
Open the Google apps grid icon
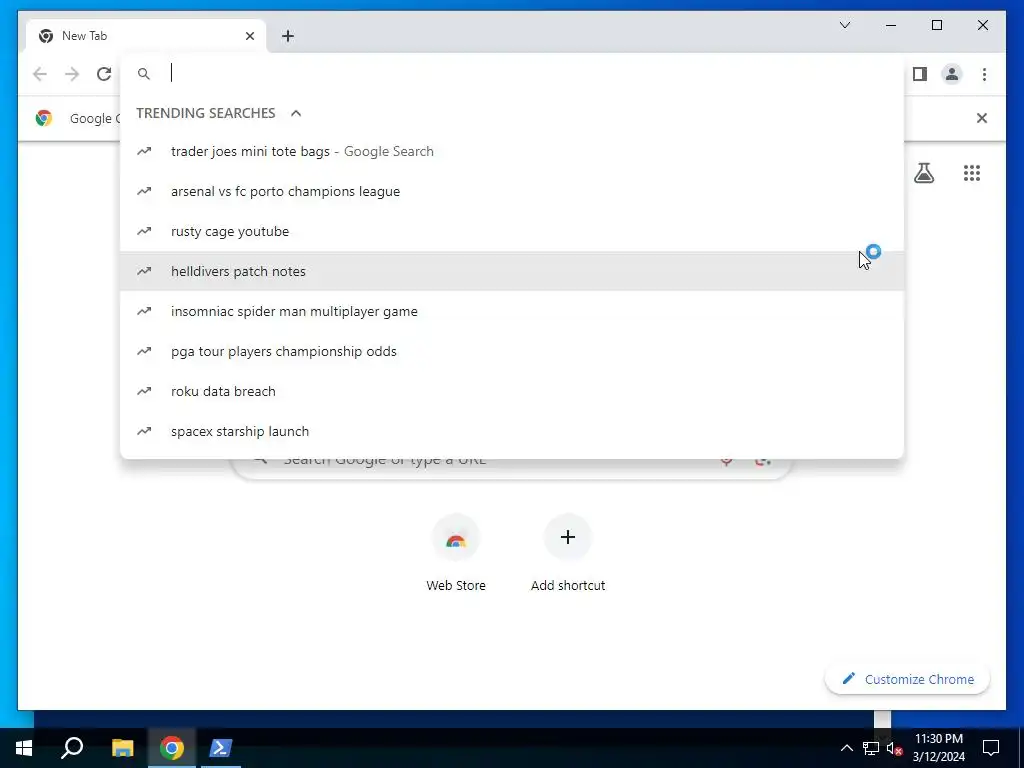click(x=972, y=173)
